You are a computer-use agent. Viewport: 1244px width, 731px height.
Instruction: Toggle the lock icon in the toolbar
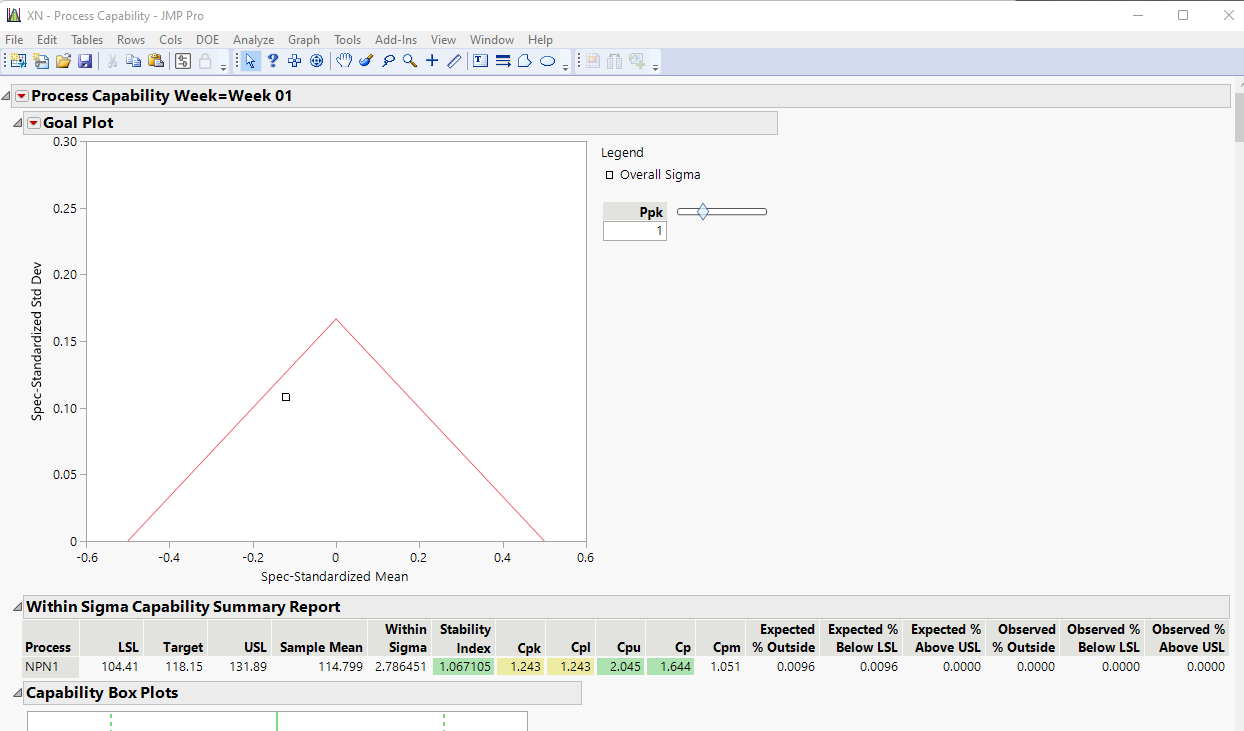tap(204, 61)
